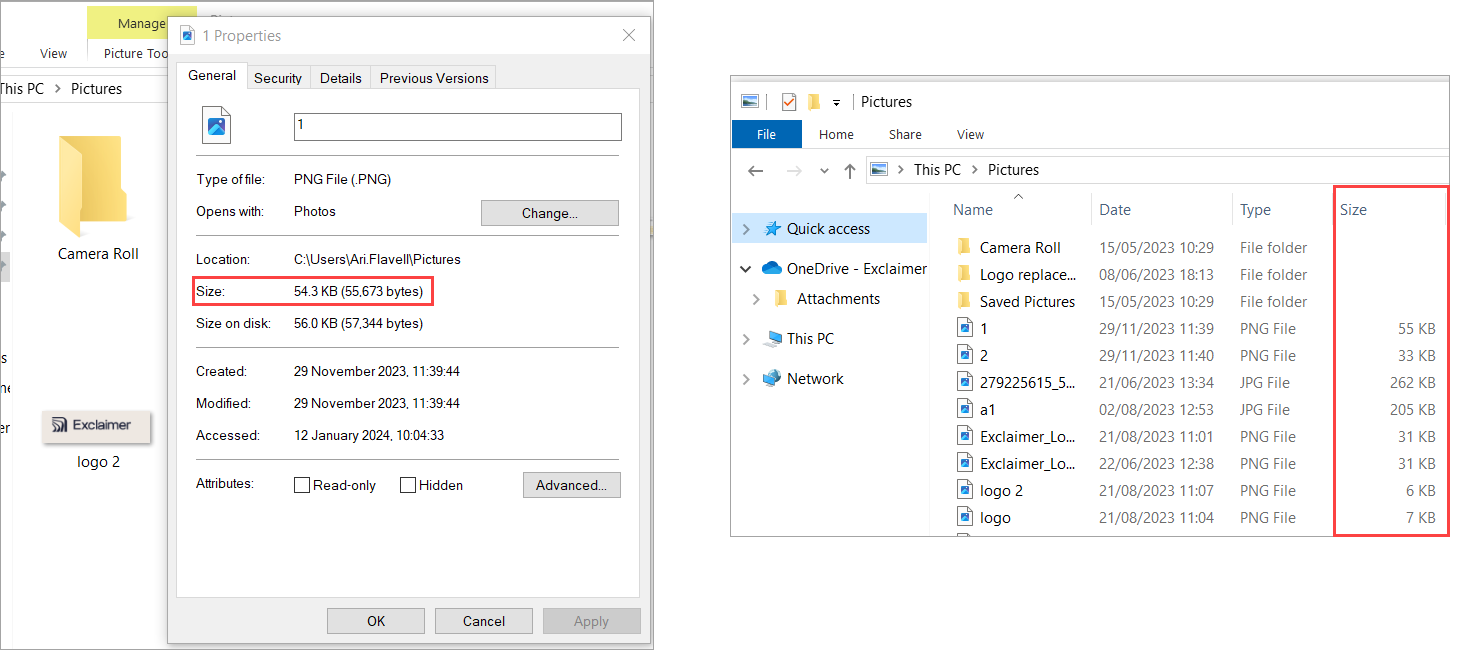1479x650 pixels.
Task: Click the Properties checkmark icon in quick access toolbar
Action: pyautogui.click(x=788, y=100)
